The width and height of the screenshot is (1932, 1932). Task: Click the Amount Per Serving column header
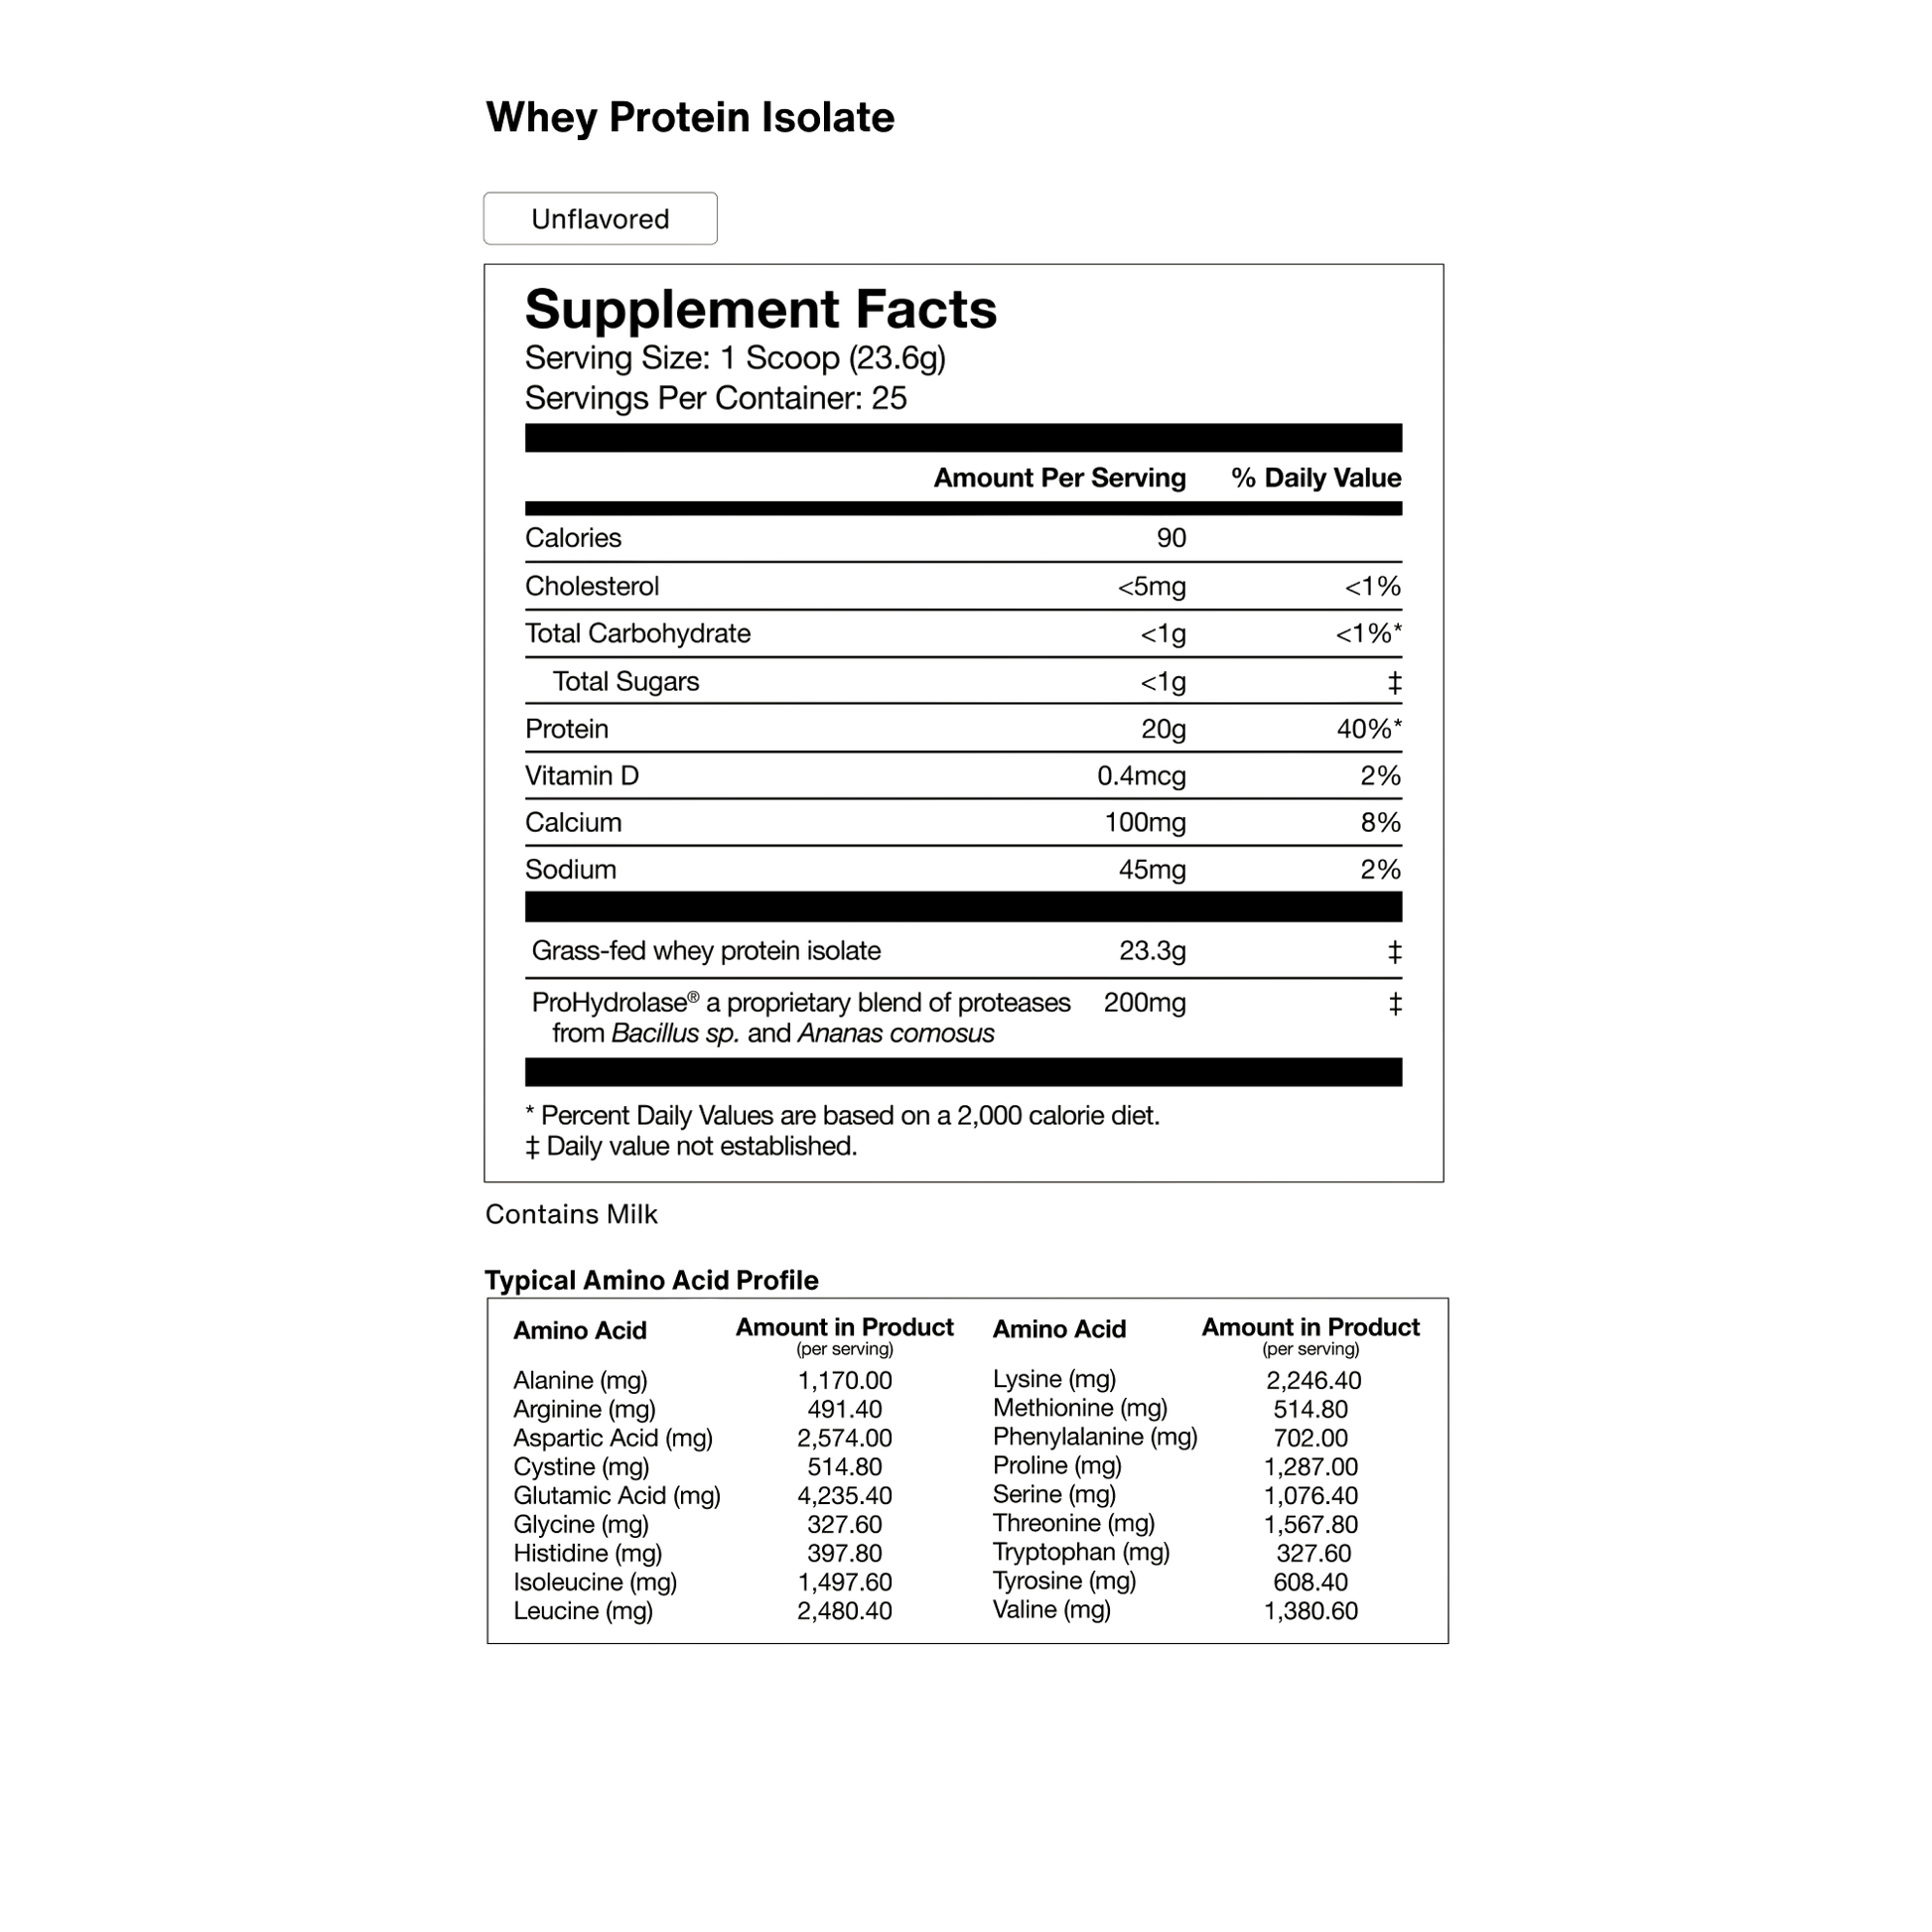(x=1059, y=478)
